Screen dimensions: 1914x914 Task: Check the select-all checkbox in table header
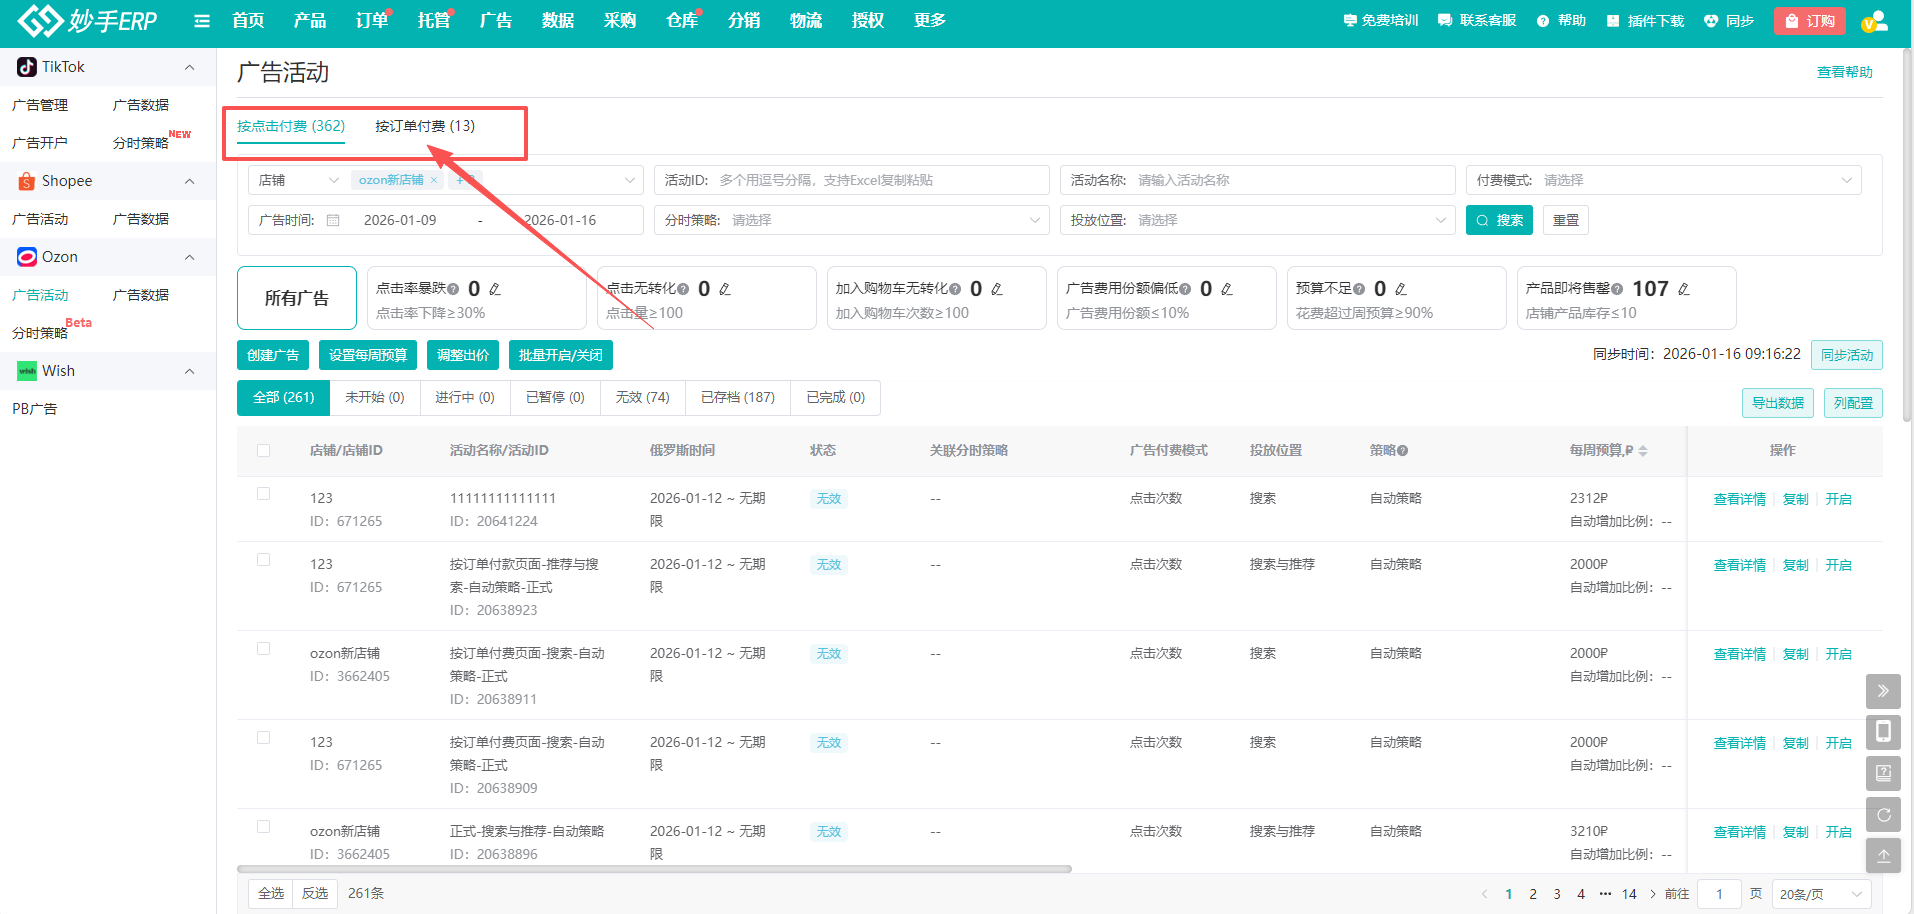point(263,450)
